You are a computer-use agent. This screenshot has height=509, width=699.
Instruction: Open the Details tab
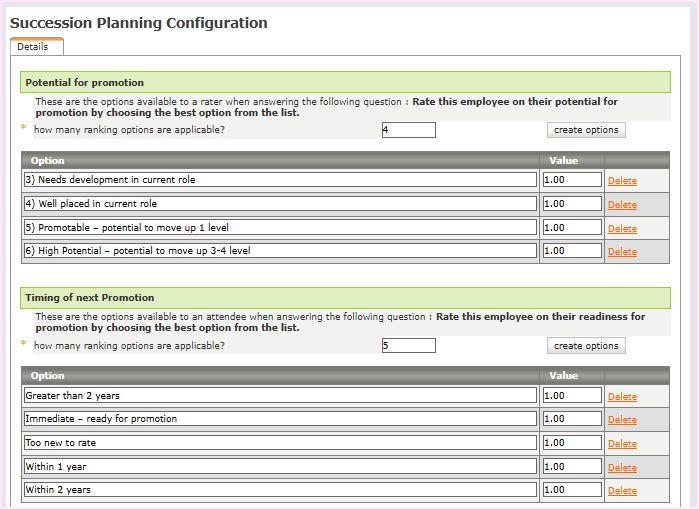click(33, 47)
